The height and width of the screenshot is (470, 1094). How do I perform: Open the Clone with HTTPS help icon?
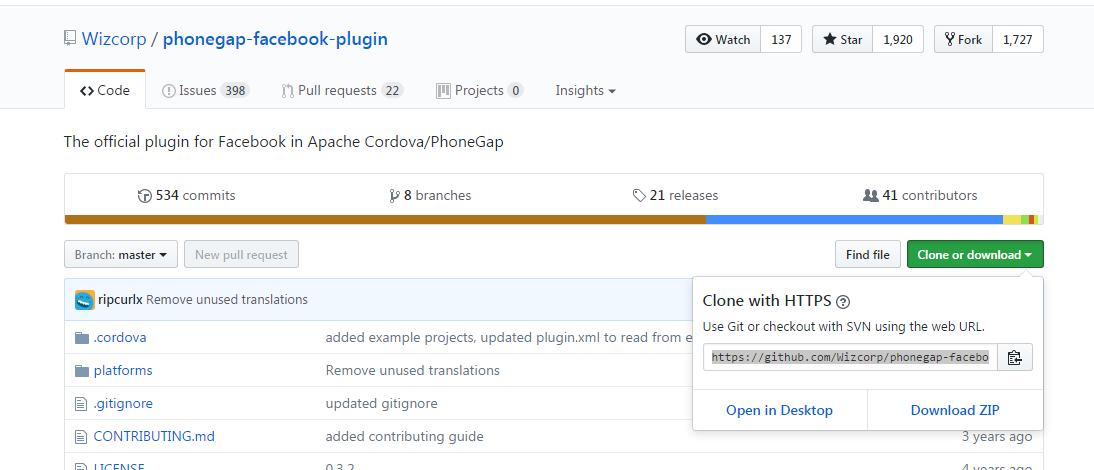843,302
